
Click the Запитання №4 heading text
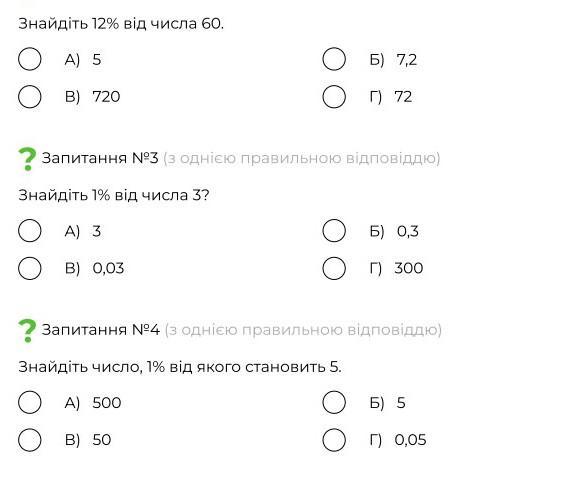(101, 330)
